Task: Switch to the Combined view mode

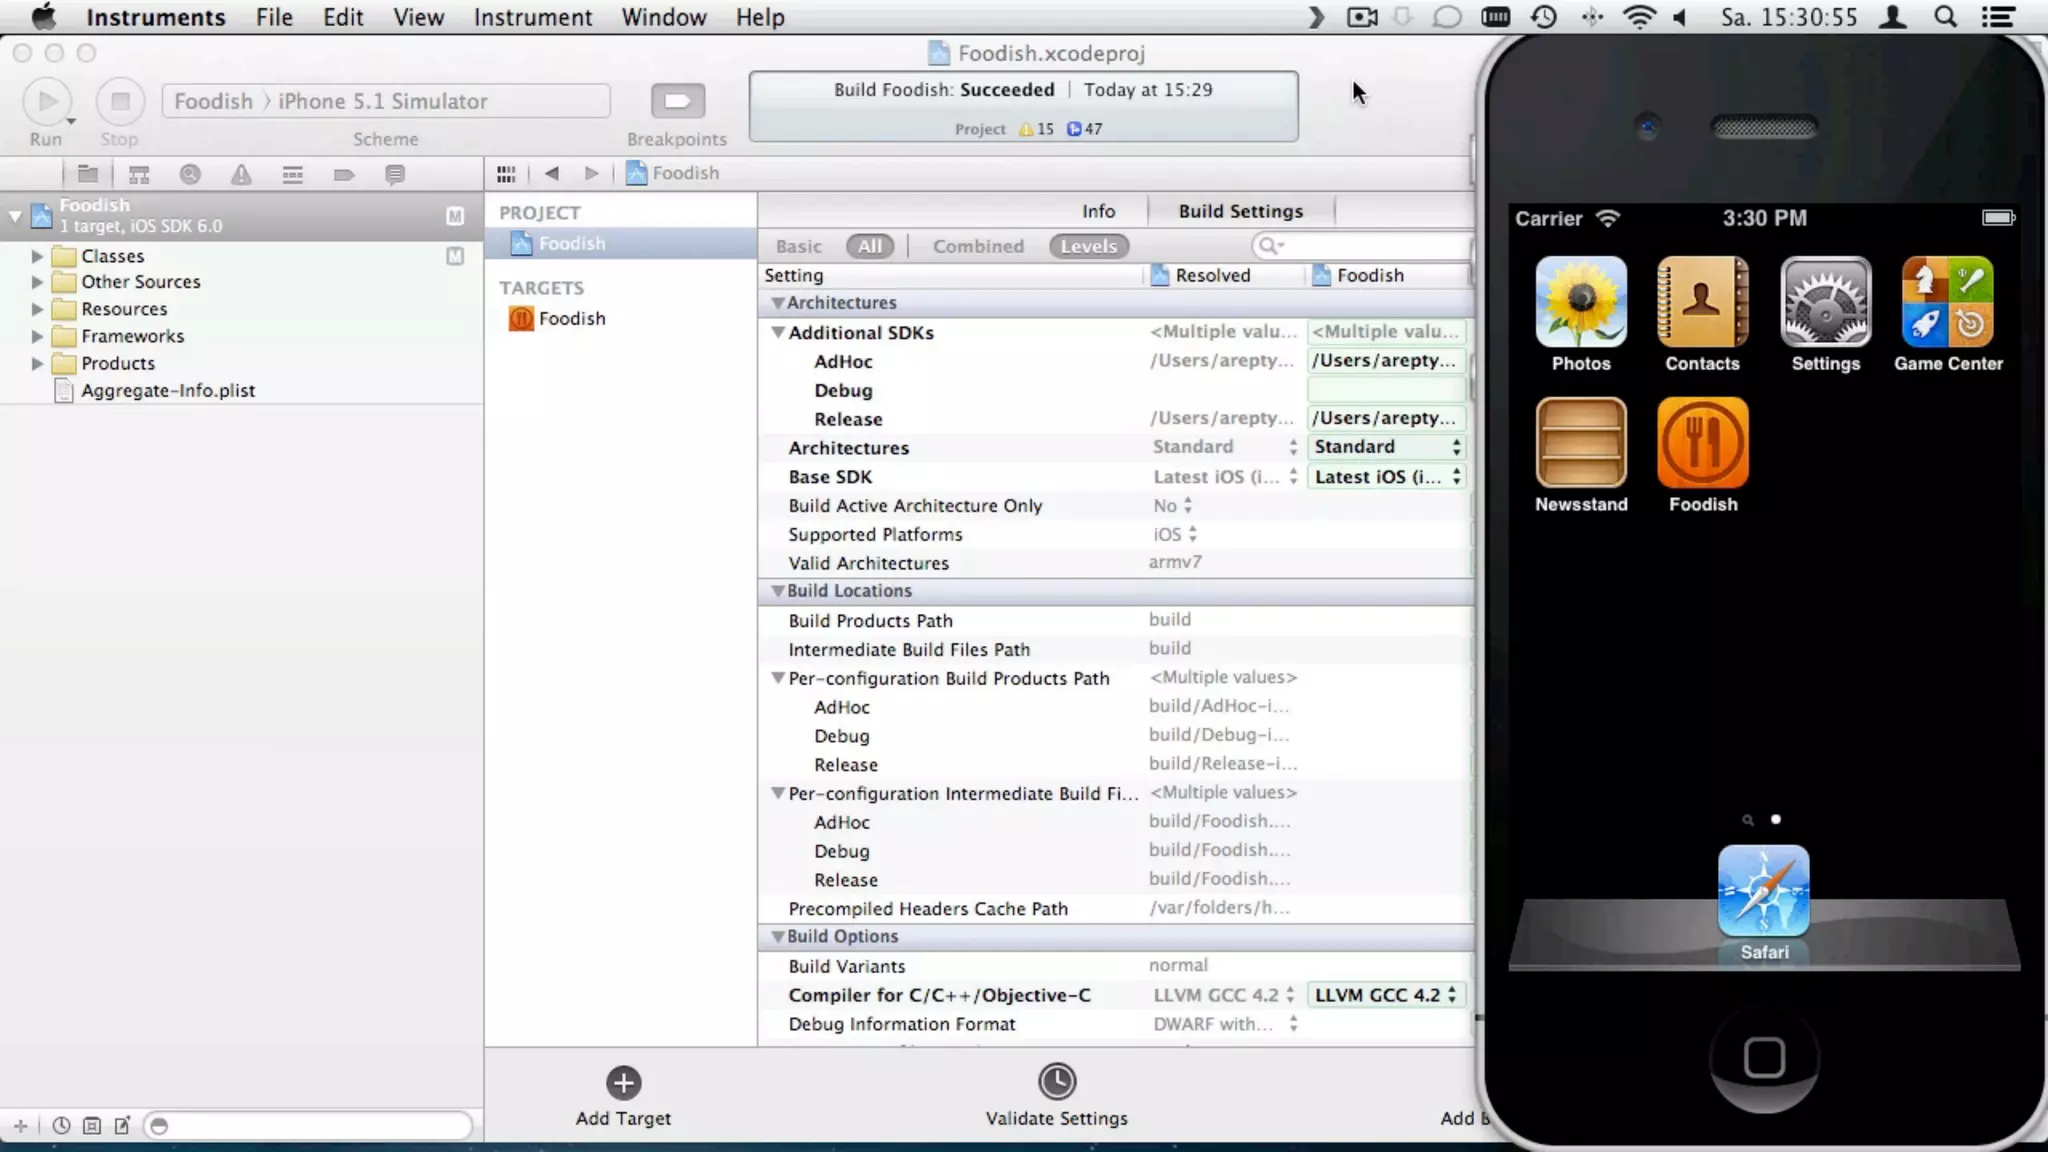Action: [x=977, y=247]
